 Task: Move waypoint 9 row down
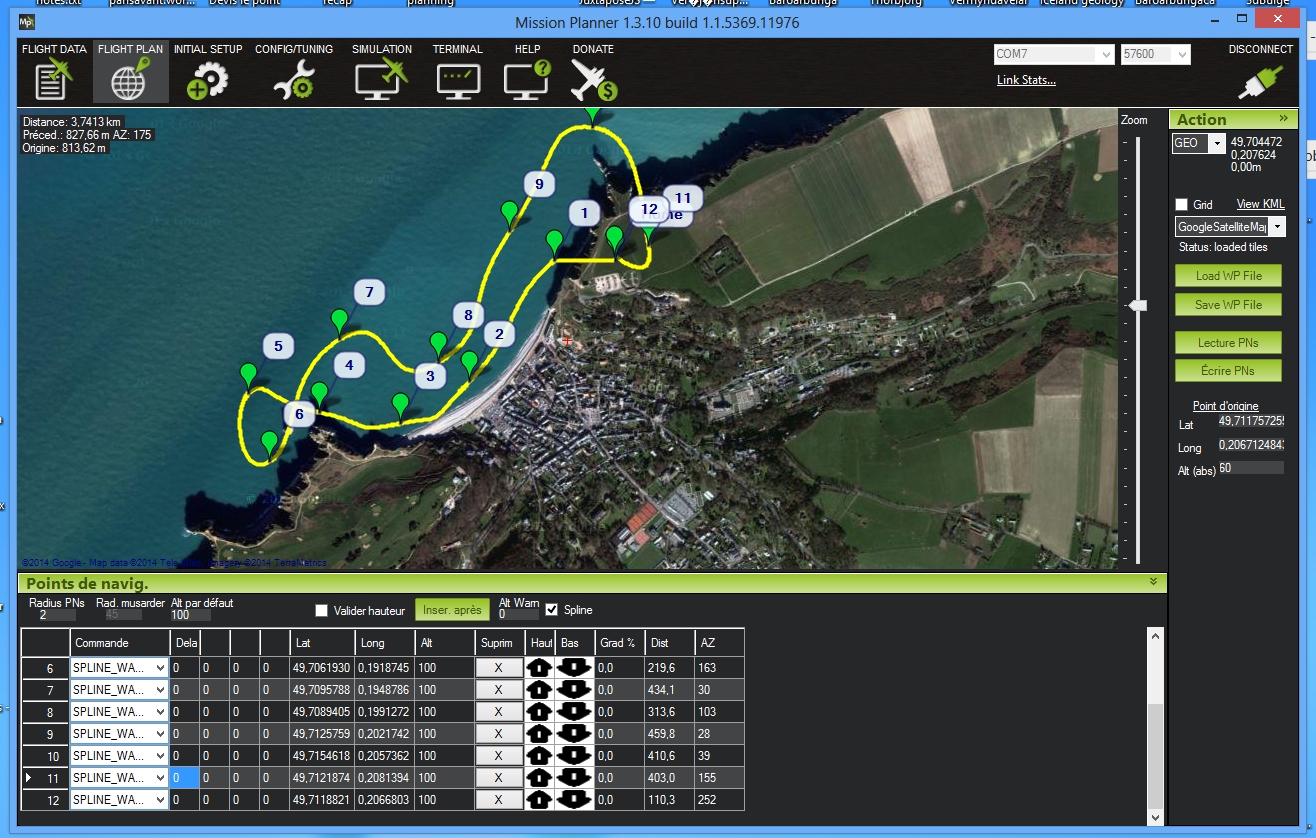pyautogui.click(x=573, y=734)
